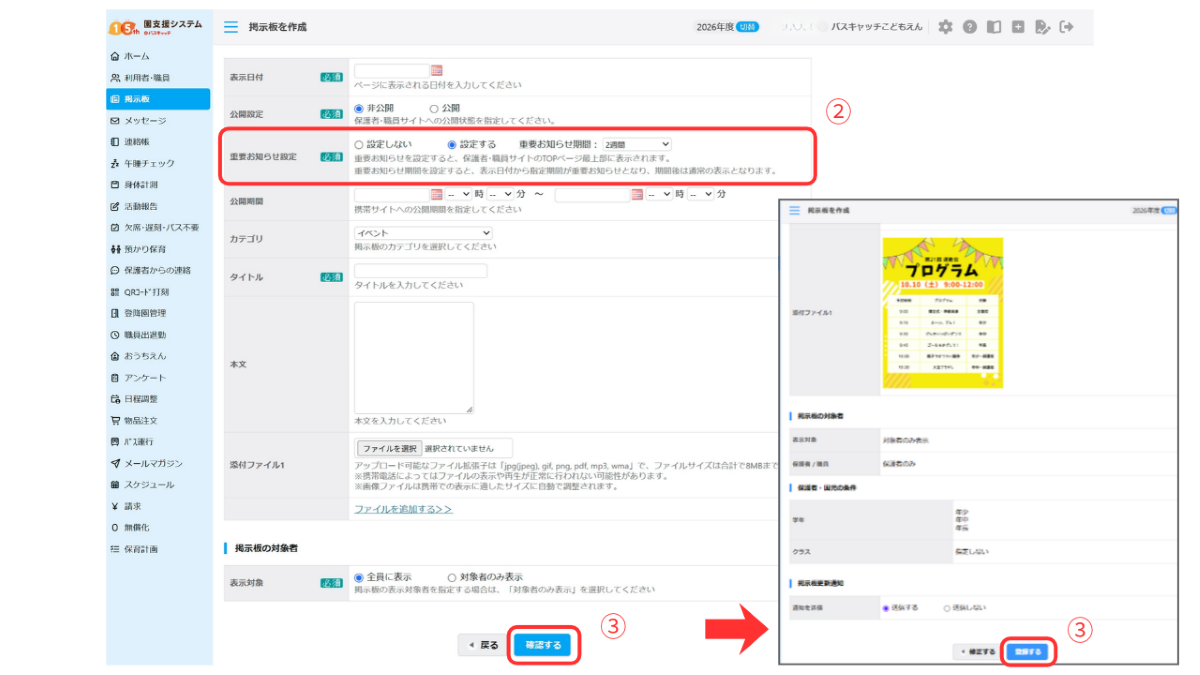Open the カテゴリ dropdown showing イベント
This screenshot has width=1200, height=675.
click(x=423, y=233)
